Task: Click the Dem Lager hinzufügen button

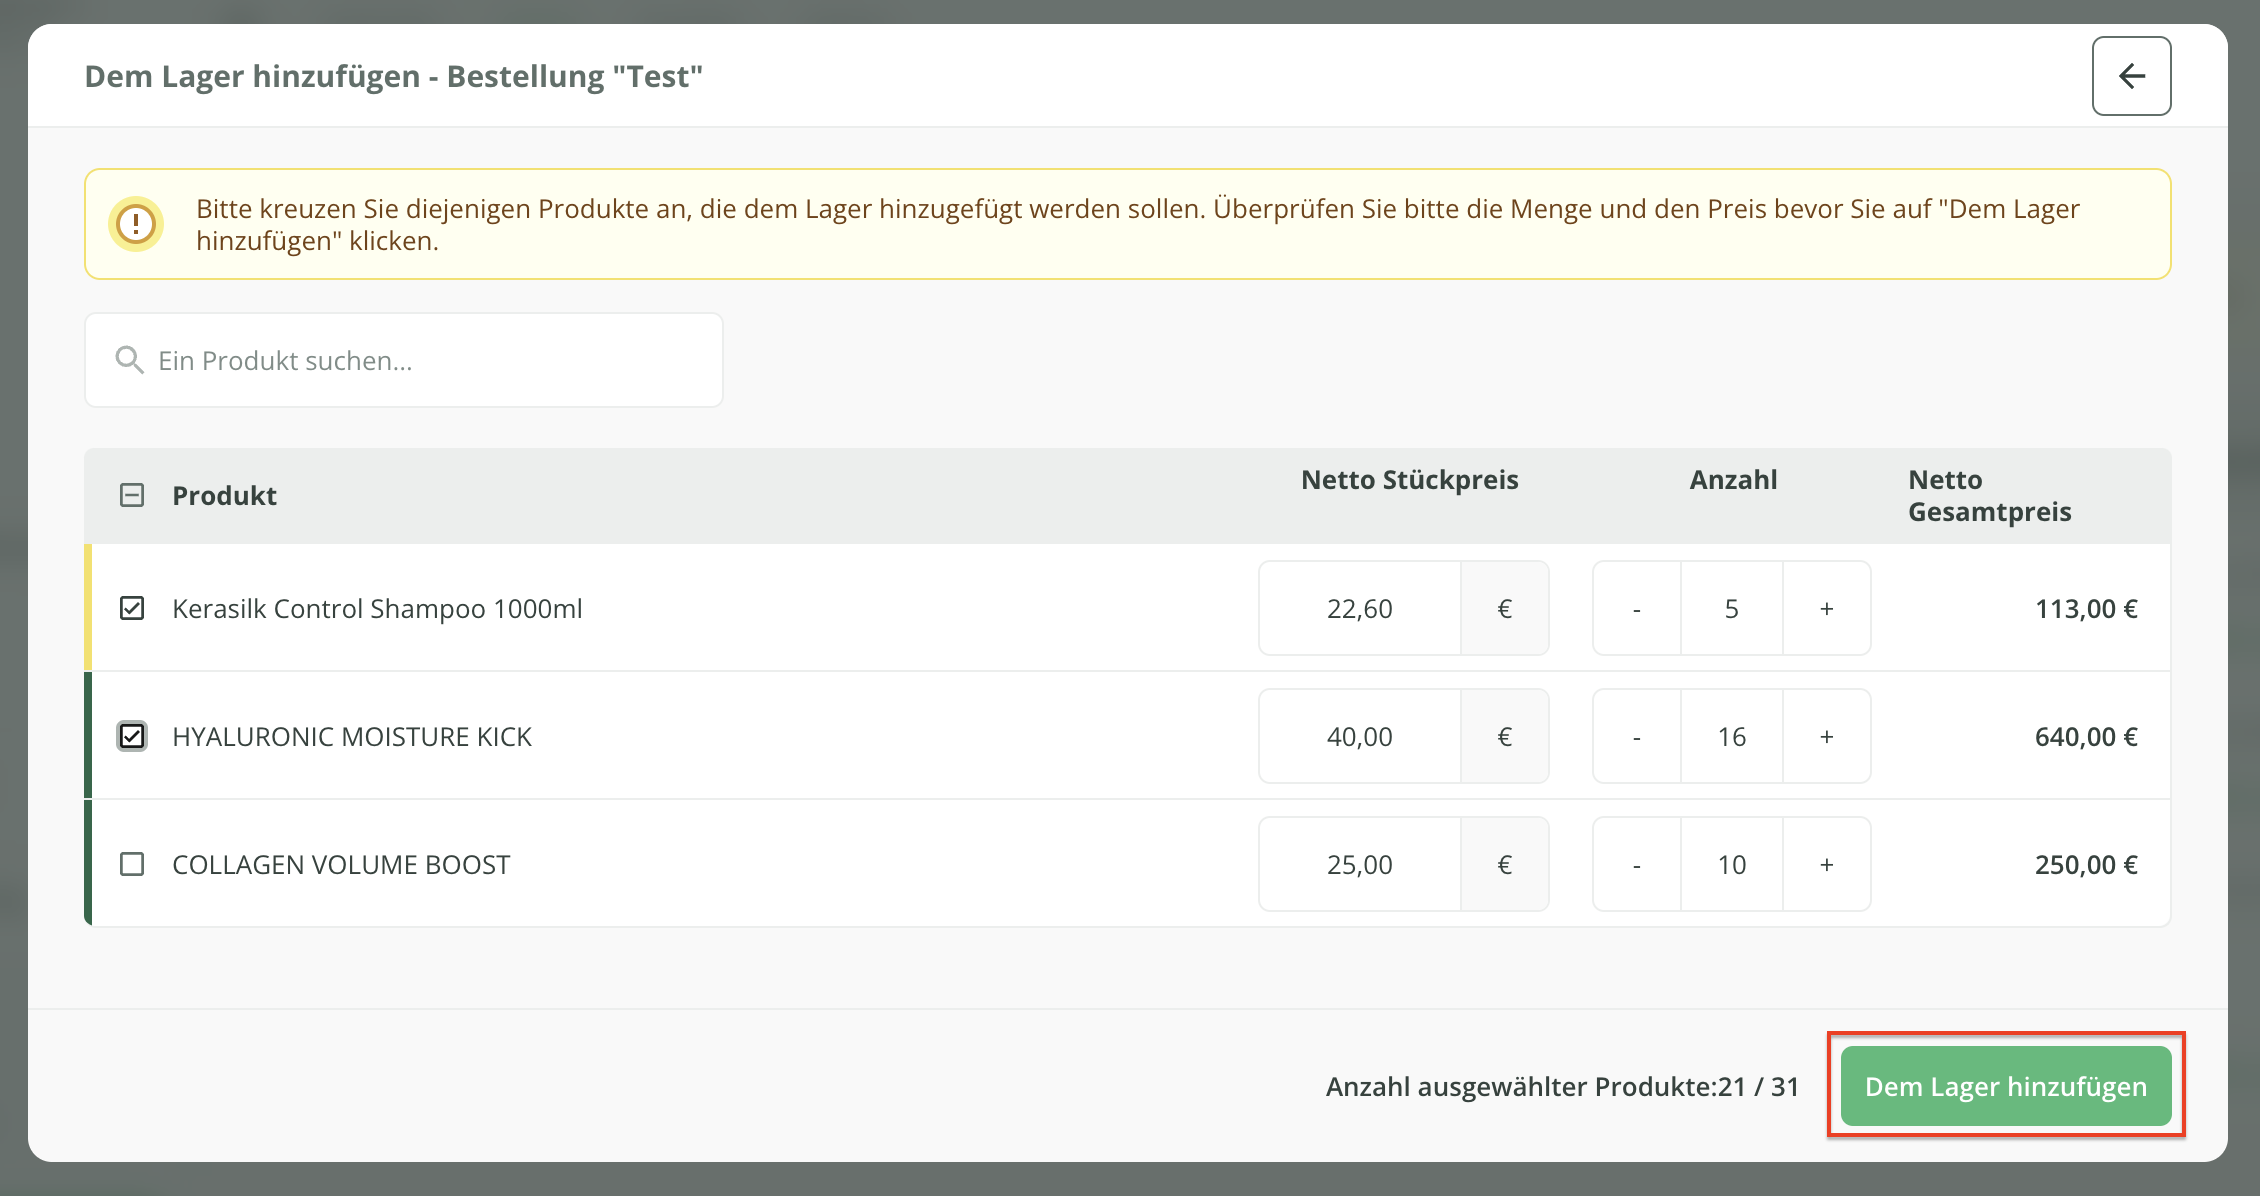Action: pos(2005,1086)
